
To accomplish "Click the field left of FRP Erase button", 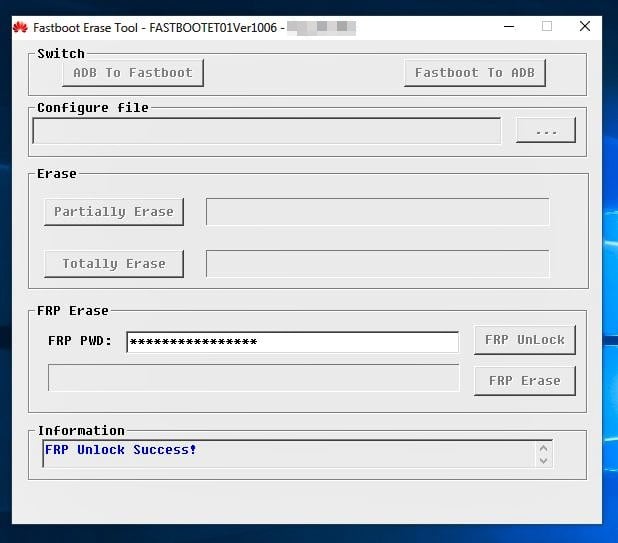I will [x=253, y=378].
